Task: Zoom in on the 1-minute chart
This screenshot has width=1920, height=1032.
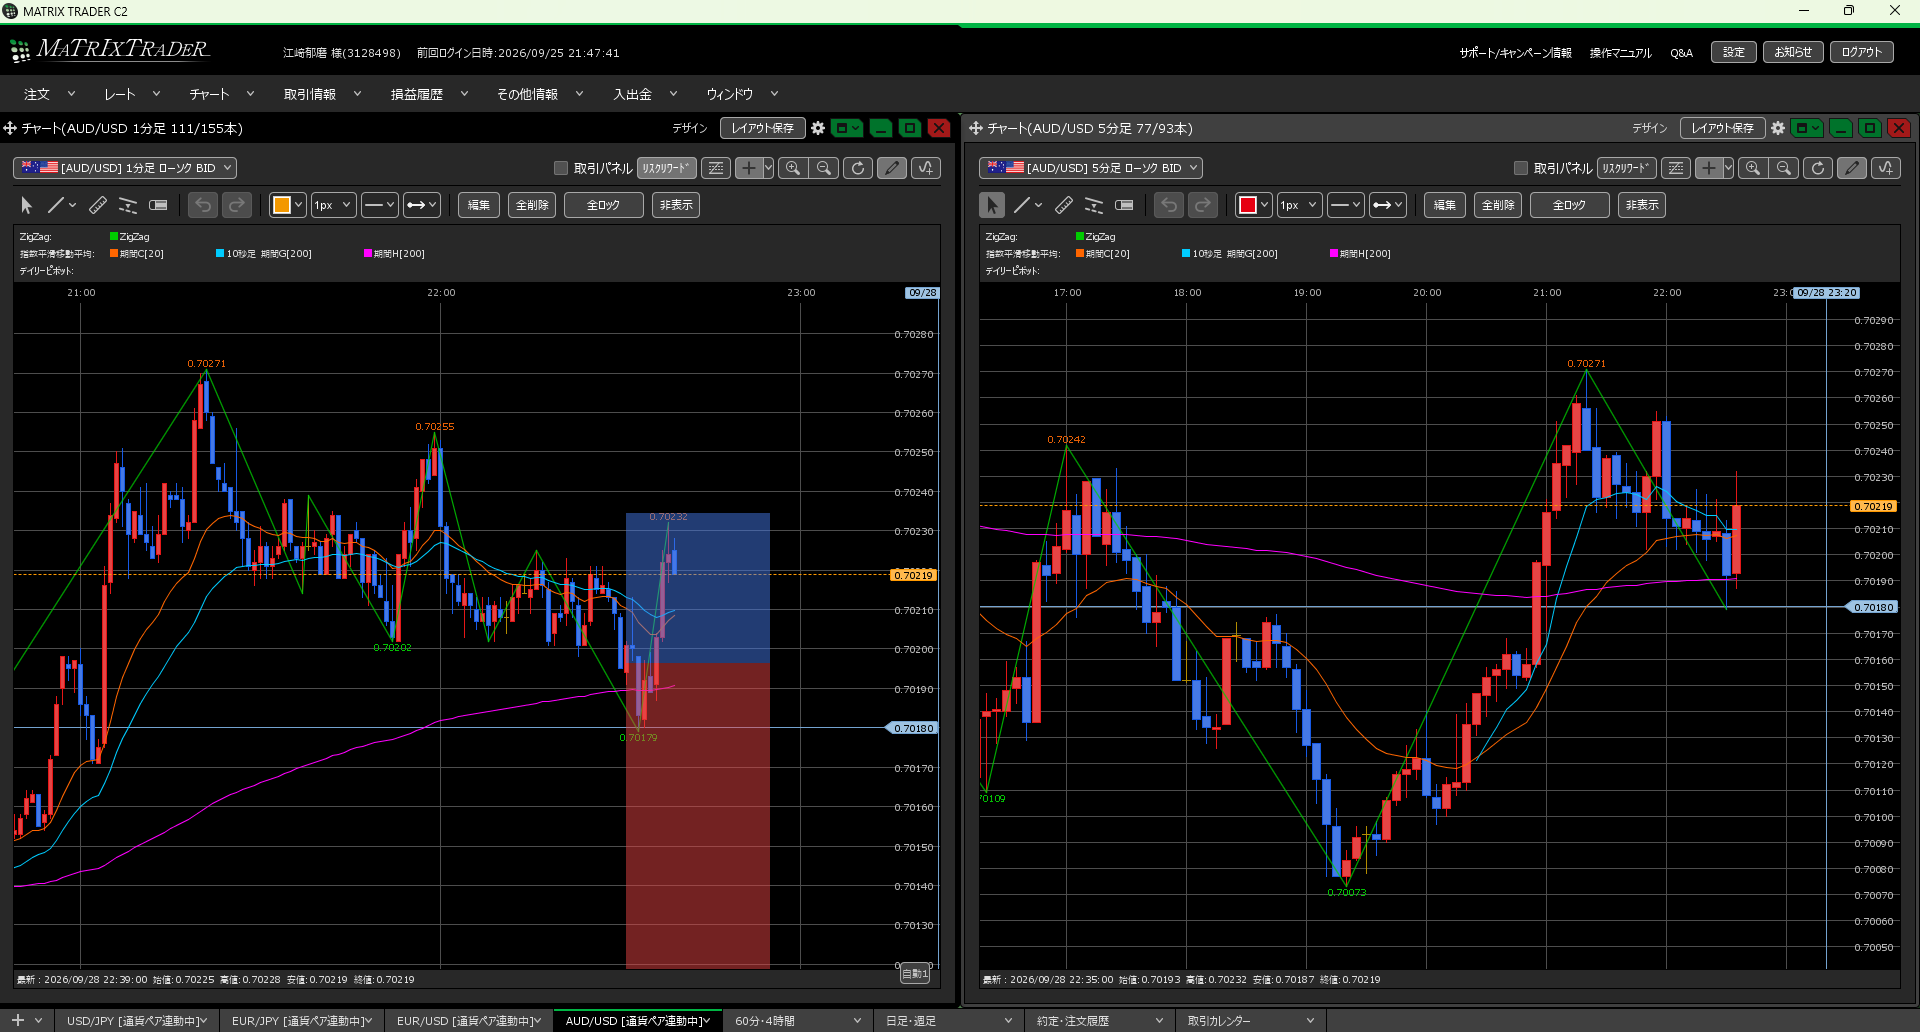Action: [x=793, y=168]
